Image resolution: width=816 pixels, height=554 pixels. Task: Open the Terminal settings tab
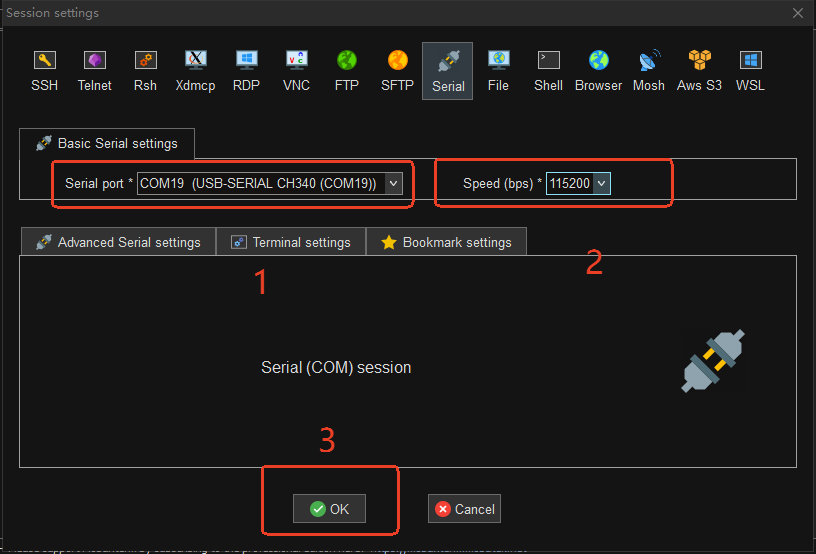pyautogui.click(x=291, y=242)
